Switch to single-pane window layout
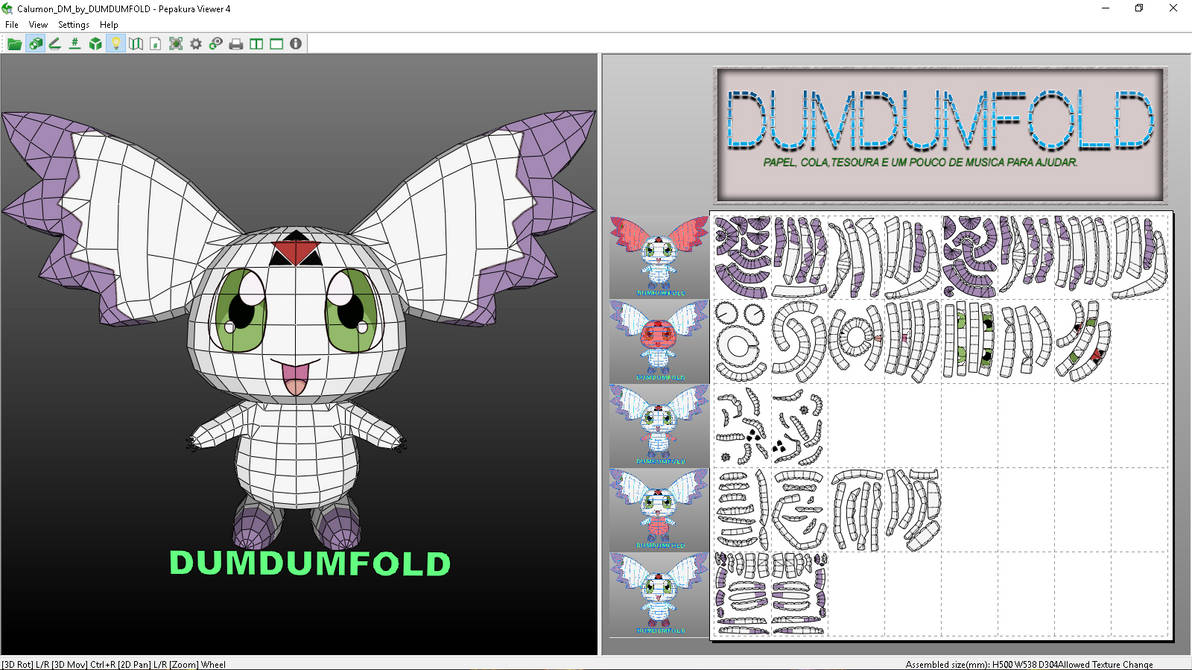Viewport: 1192px width, 670px height. 276,44
